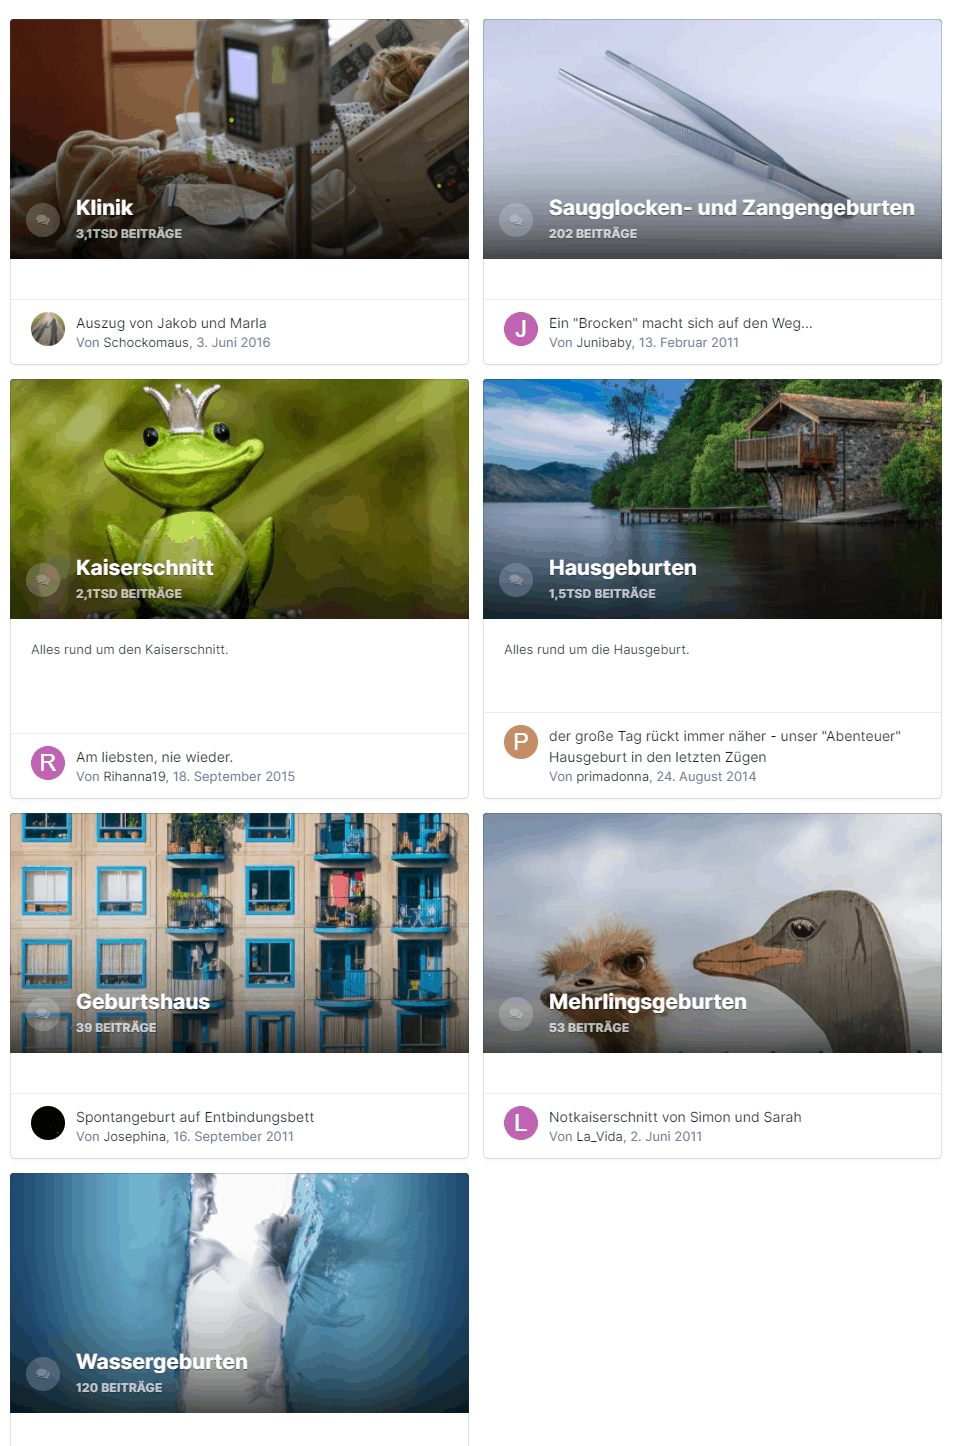Click the date link 16. September 2011
Screen dimensions: 960x1446
(234, 1136)
